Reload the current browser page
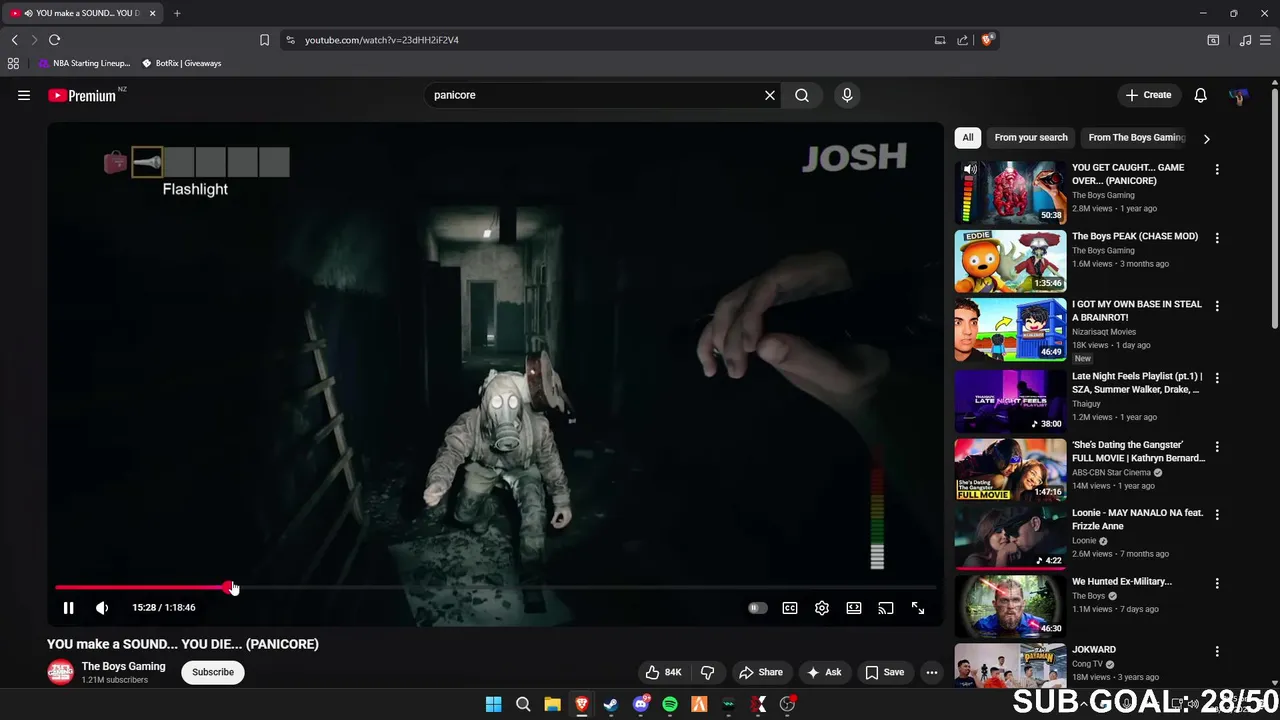 click(54, 40)
